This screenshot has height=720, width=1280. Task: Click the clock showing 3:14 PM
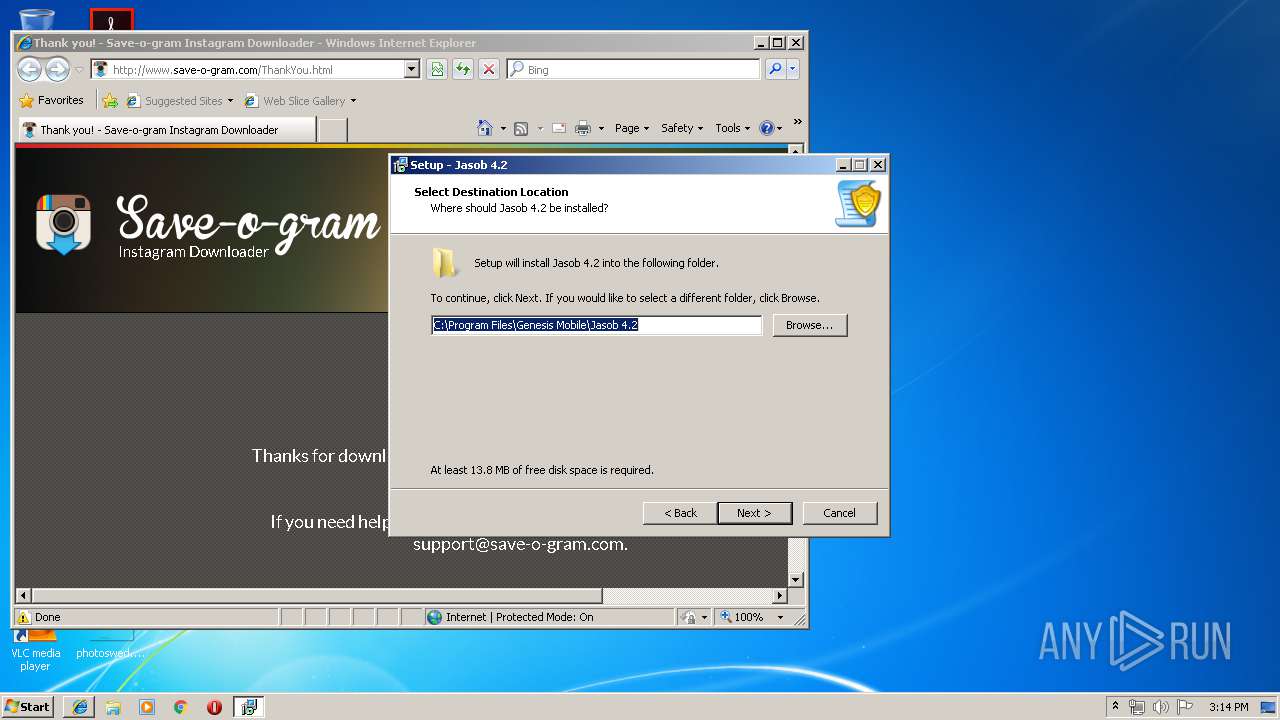pyautogui.click(x=1228, y=707)
